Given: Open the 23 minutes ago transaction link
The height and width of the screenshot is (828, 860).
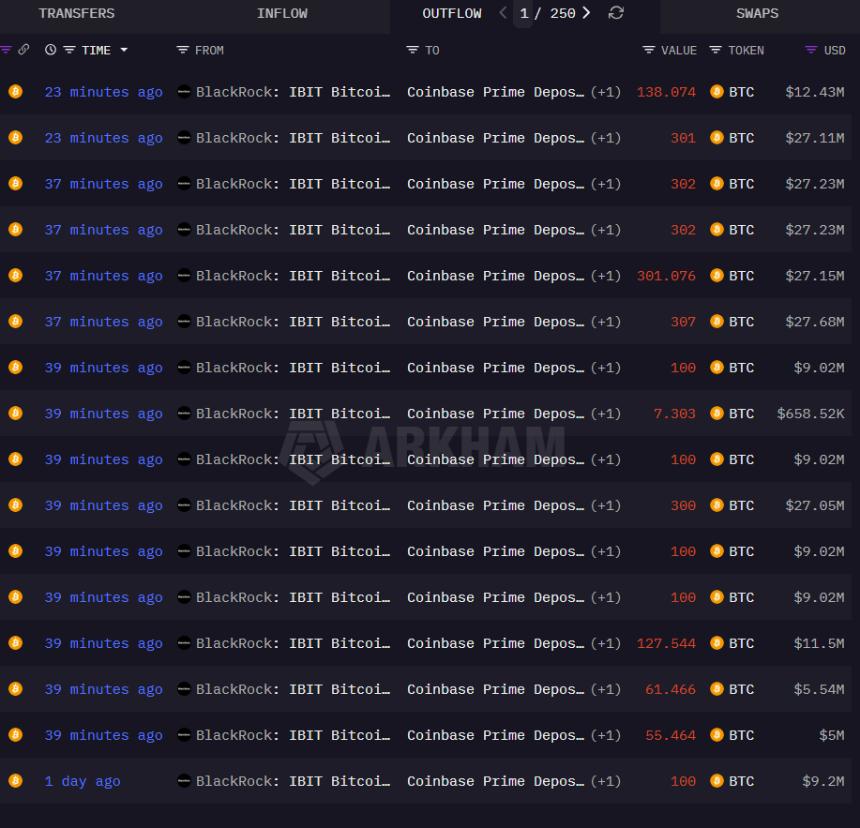Looking at the screenshot, I should 103,92.
